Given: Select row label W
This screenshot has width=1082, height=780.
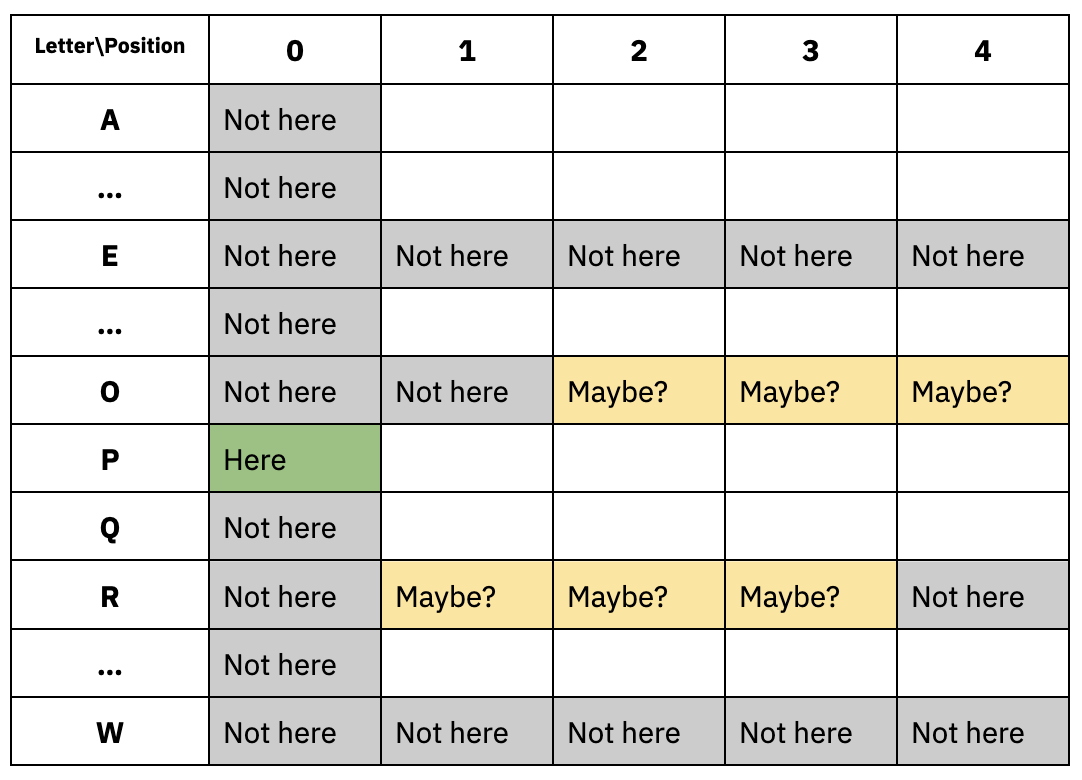Looking at the screenshot, I should click(x=110, y=732).
